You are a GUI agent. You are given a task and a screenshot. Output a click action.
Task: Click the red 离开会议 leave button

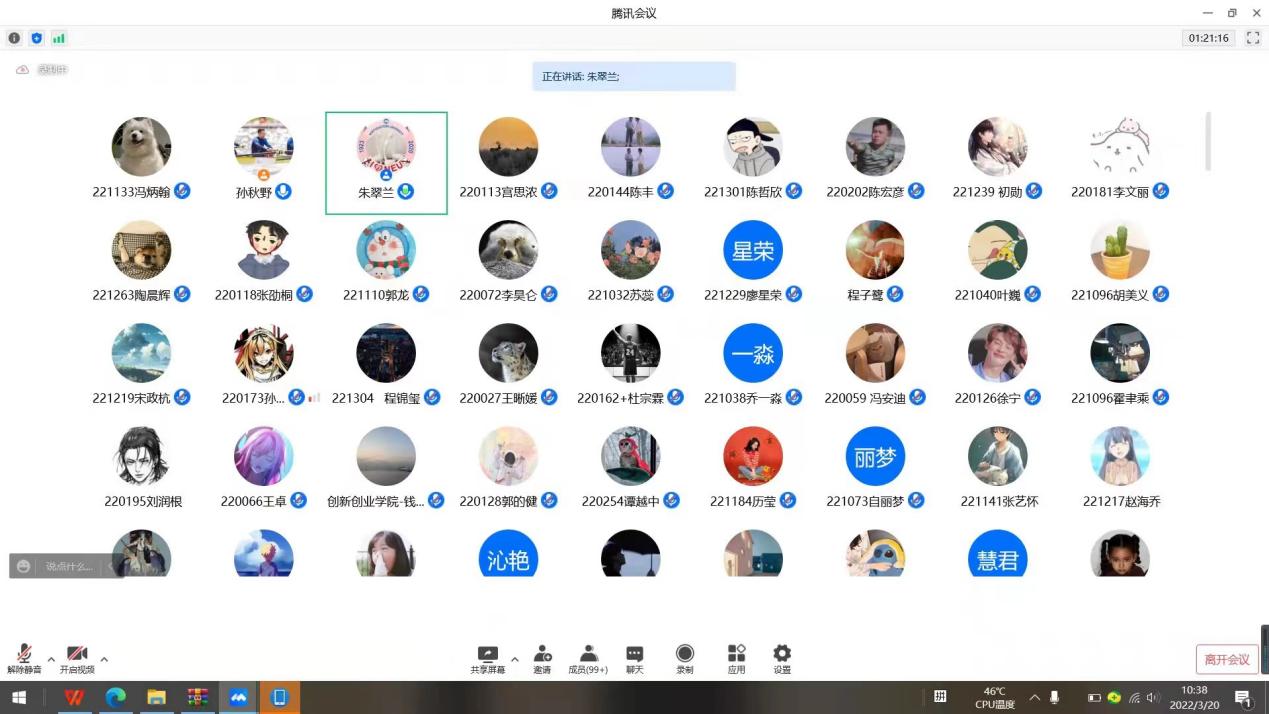point(1226,660)
